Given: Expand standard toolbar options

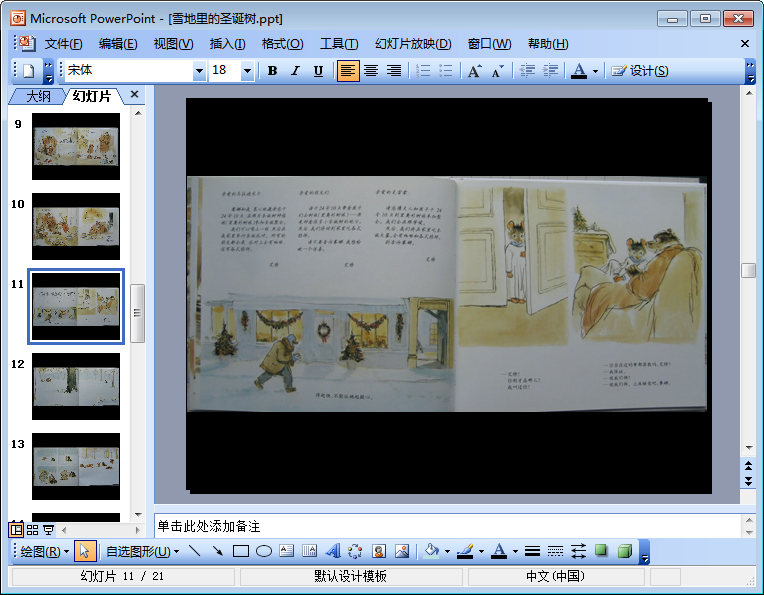Looking at the screenshot, I should pos(48,71).
